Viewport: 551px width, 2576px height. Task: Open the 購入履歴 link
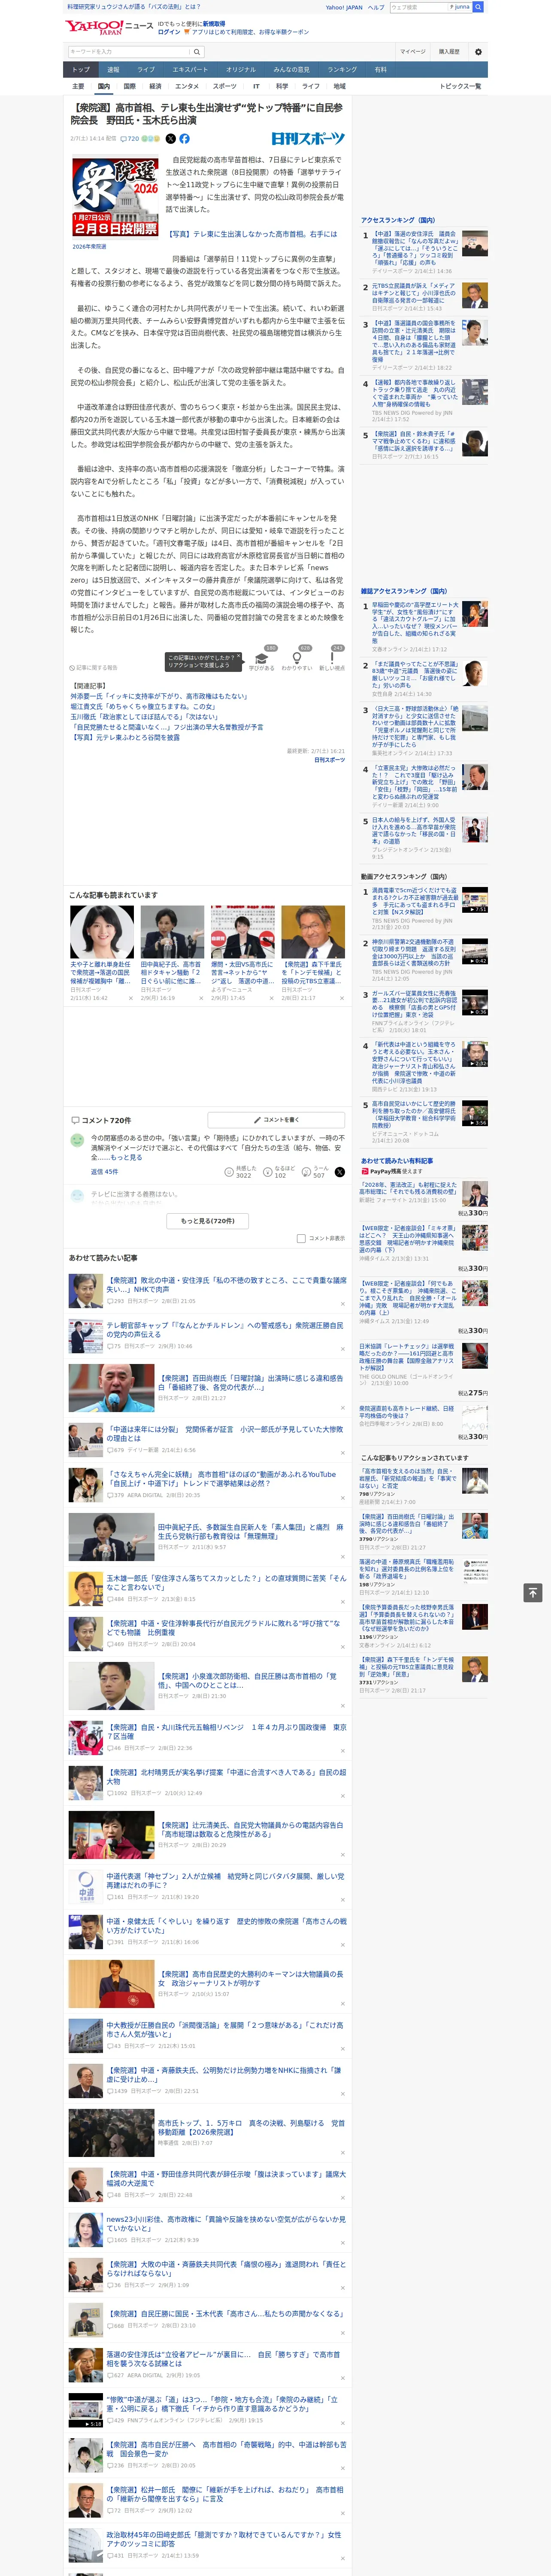click(x=449, y=52)
